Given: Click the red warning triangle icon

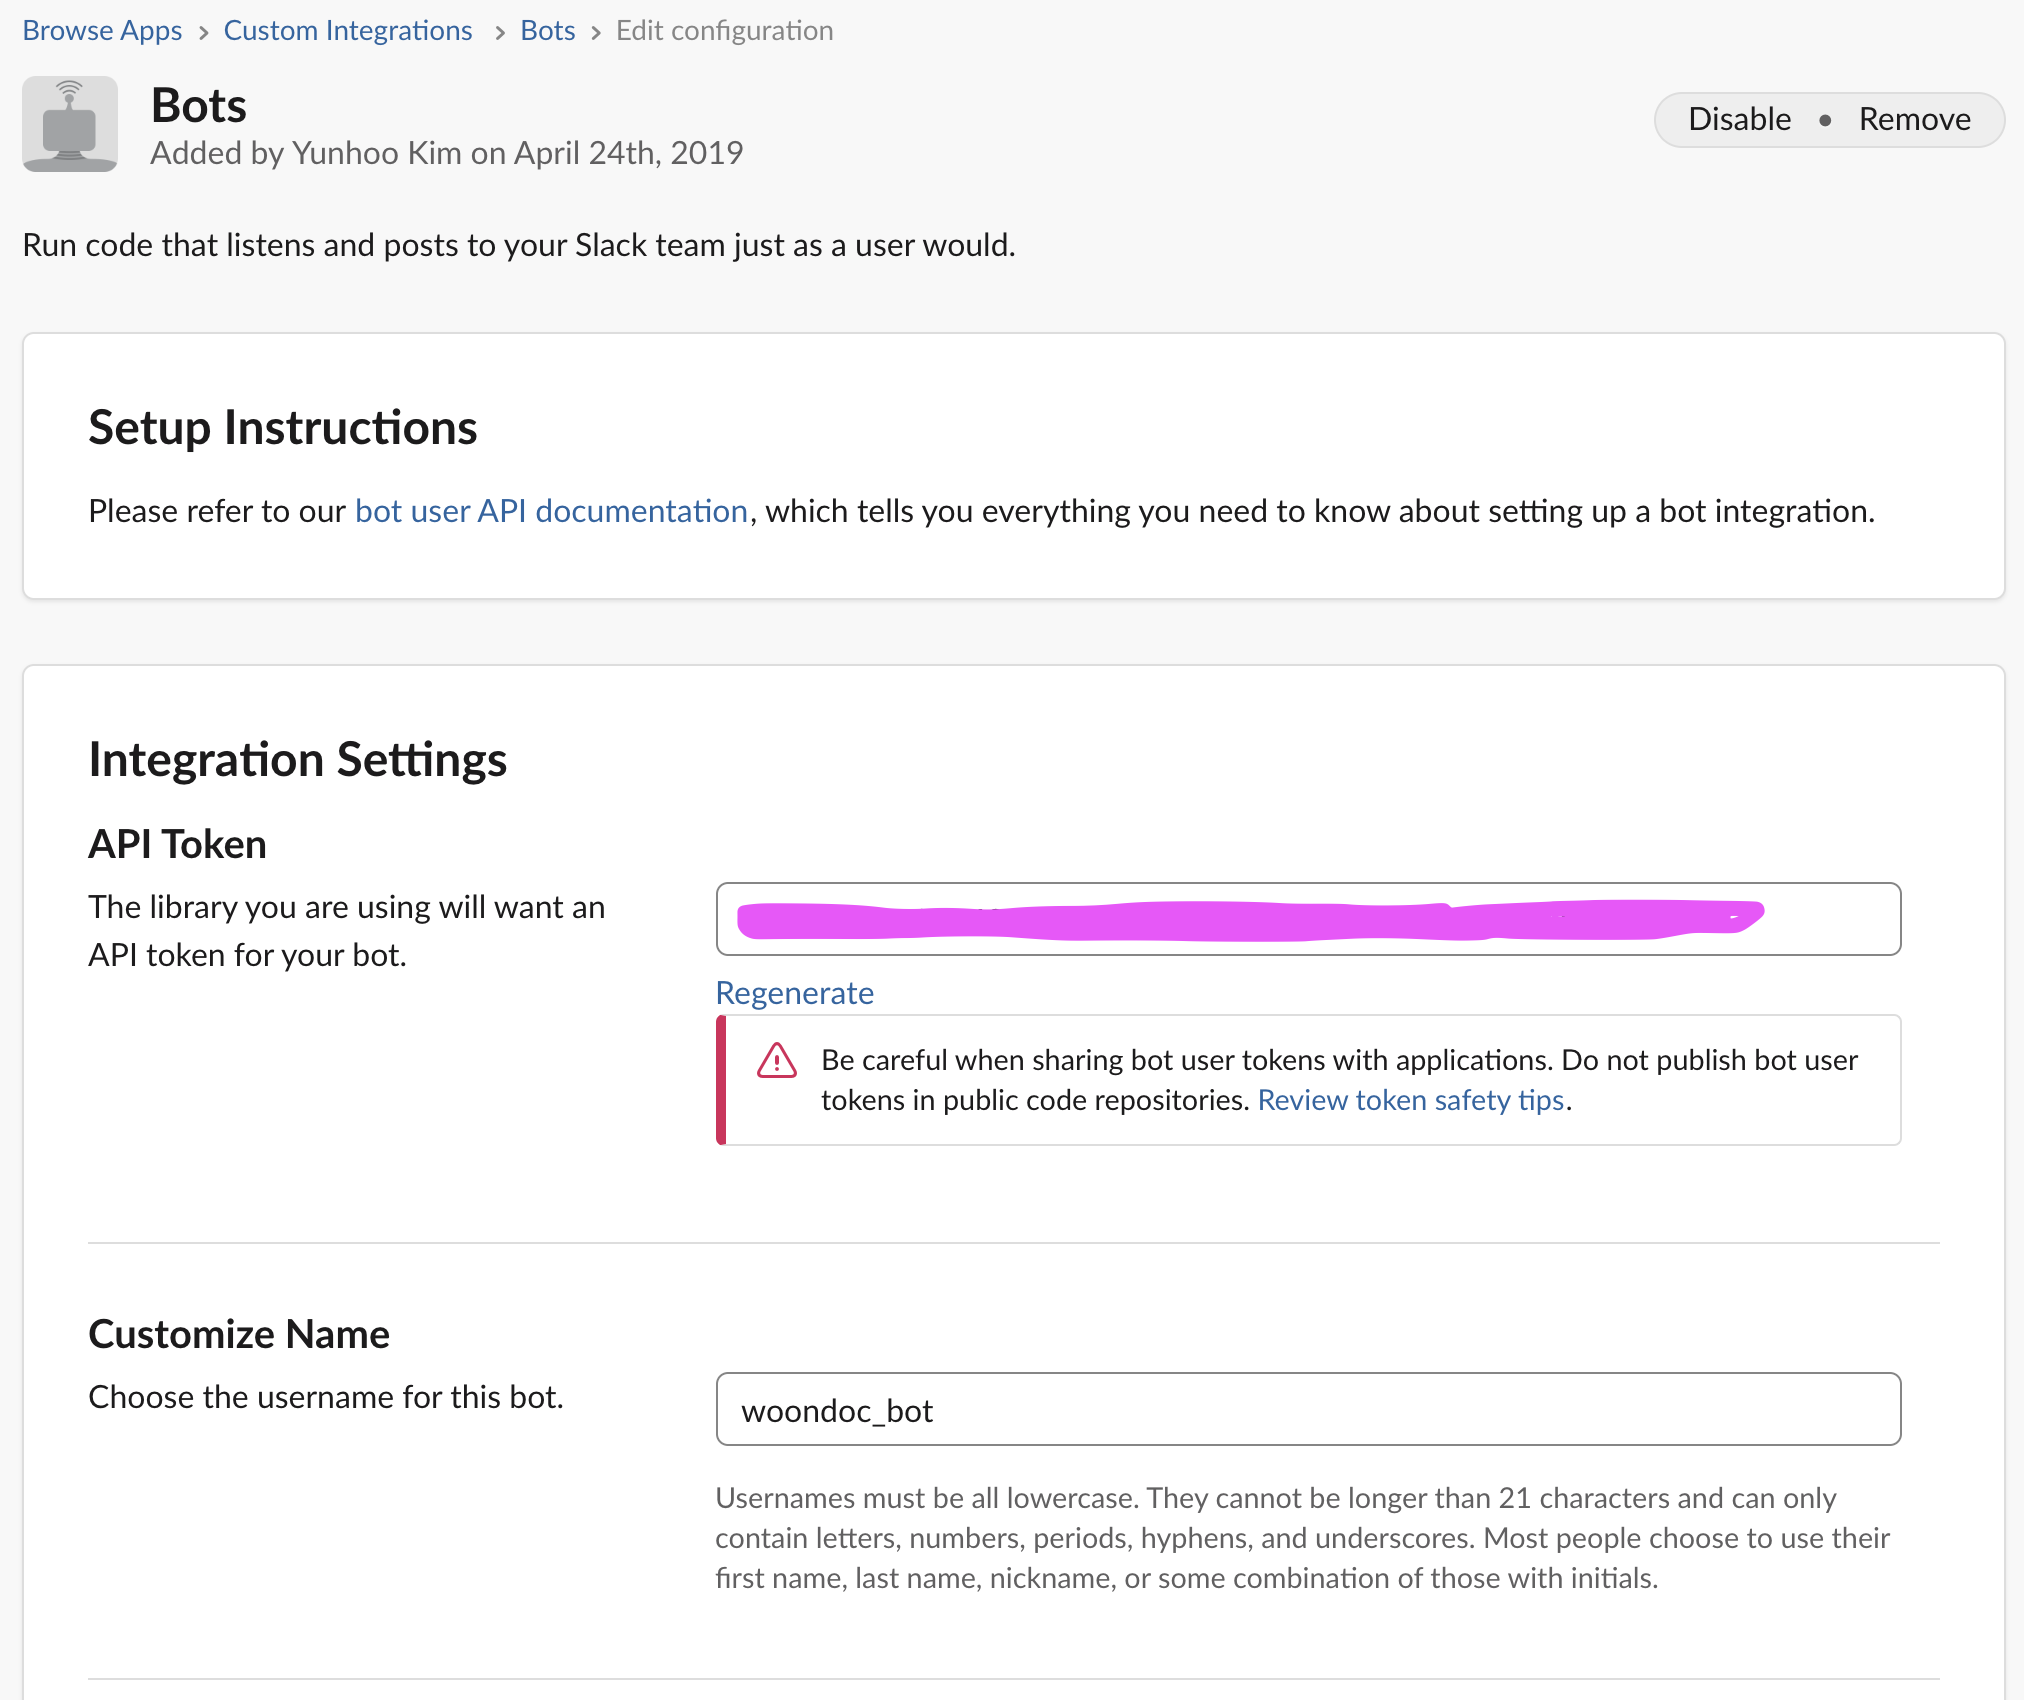Looking at the screenshot, I should click(x=776, y=1061).
